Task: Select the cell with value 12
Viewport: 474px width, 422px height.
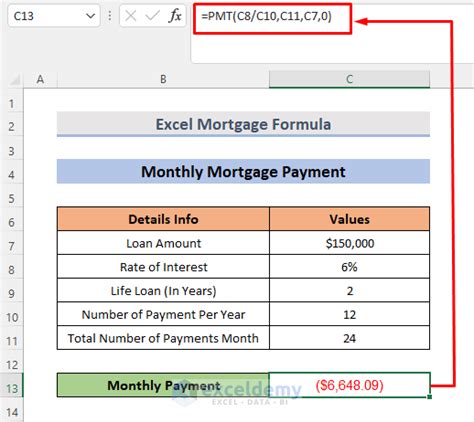Action: 349,314
